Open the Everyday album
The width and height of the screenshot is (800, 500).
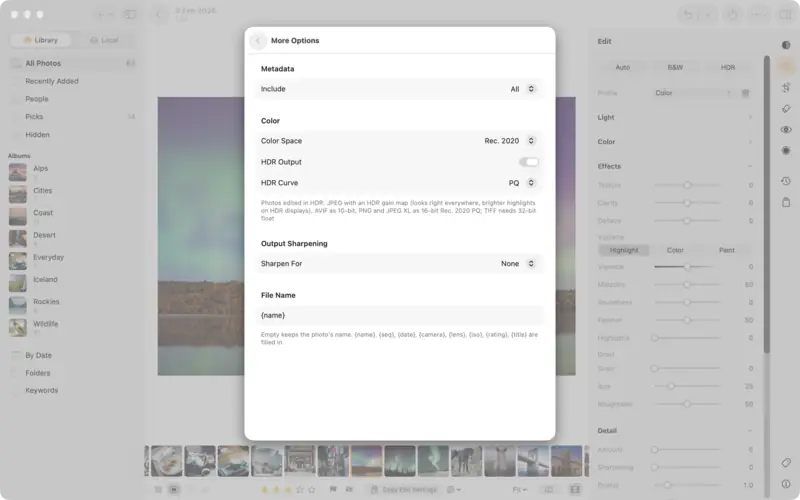click(x=72, y=261)
